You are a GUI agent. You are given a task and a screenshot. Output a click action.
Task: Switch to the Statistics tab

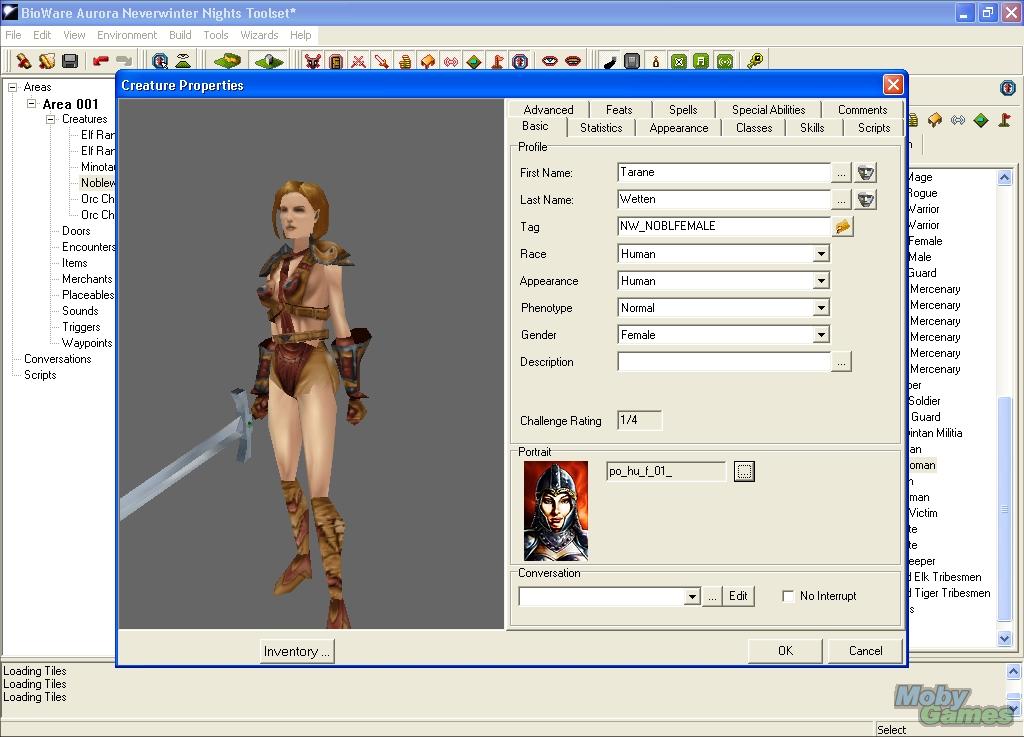[x=601, y=128]
